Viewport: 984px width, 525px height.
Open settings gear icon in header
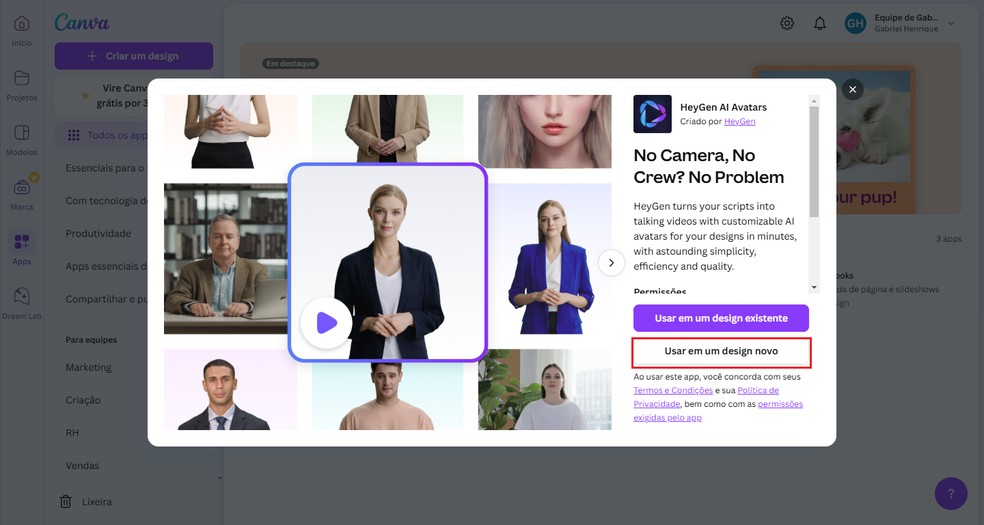pos(787,23)
